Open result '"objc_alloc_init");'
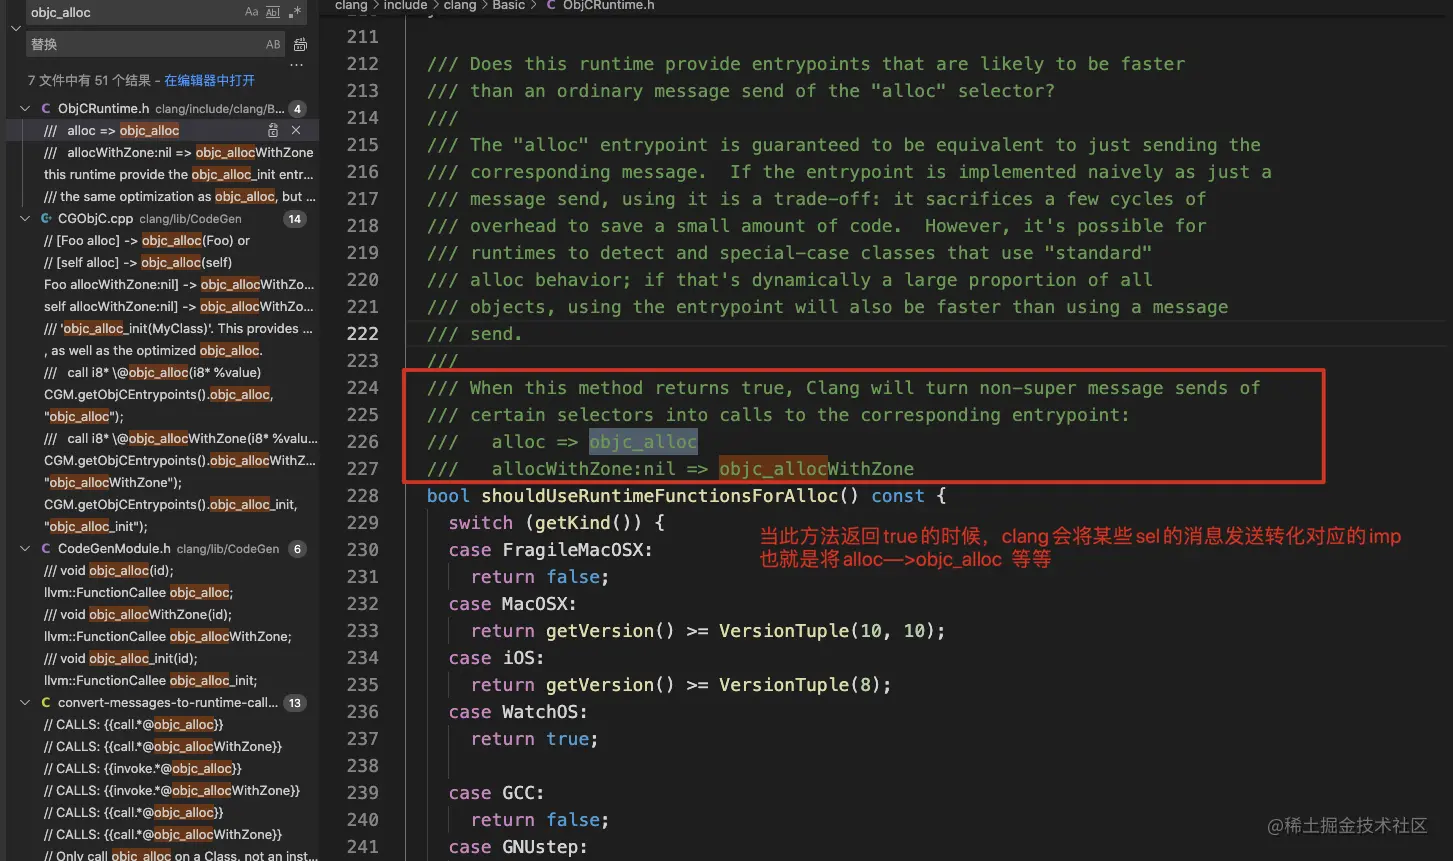 (x=96, y=527)
